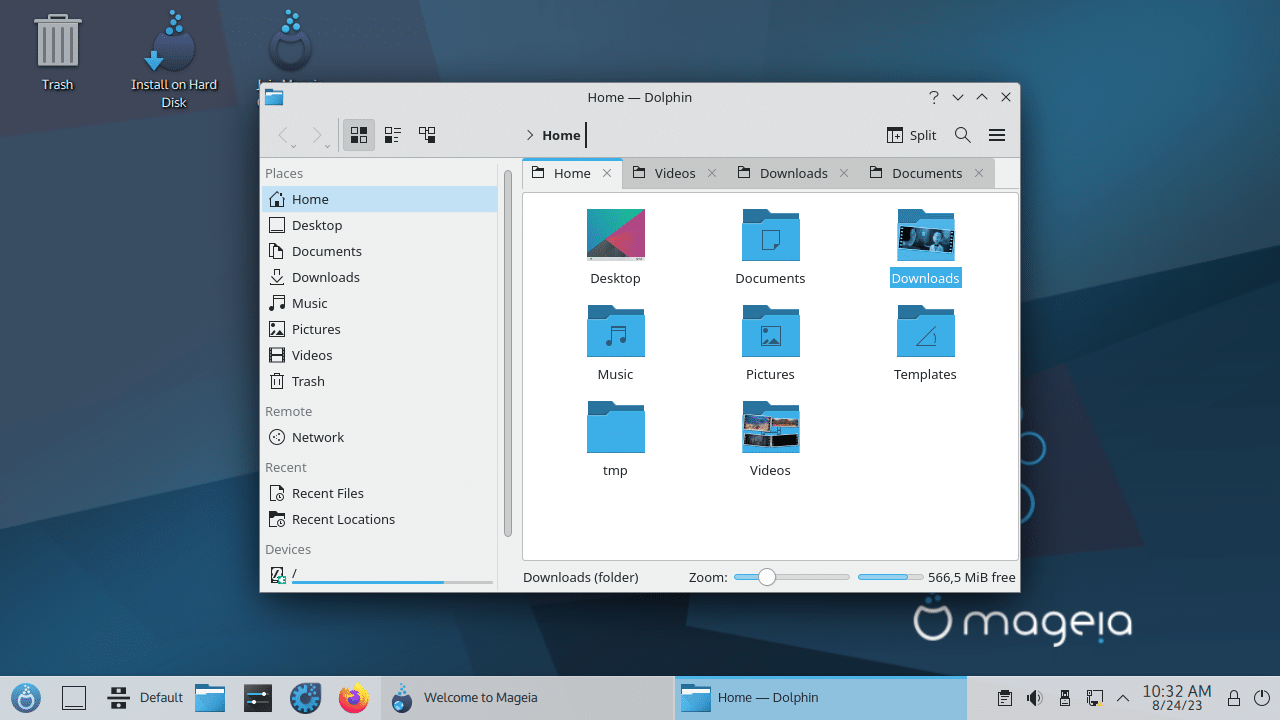Viewport: 1280px width, 720px height.
Task: Switch to compact list view mode
Action: (392, 135)
